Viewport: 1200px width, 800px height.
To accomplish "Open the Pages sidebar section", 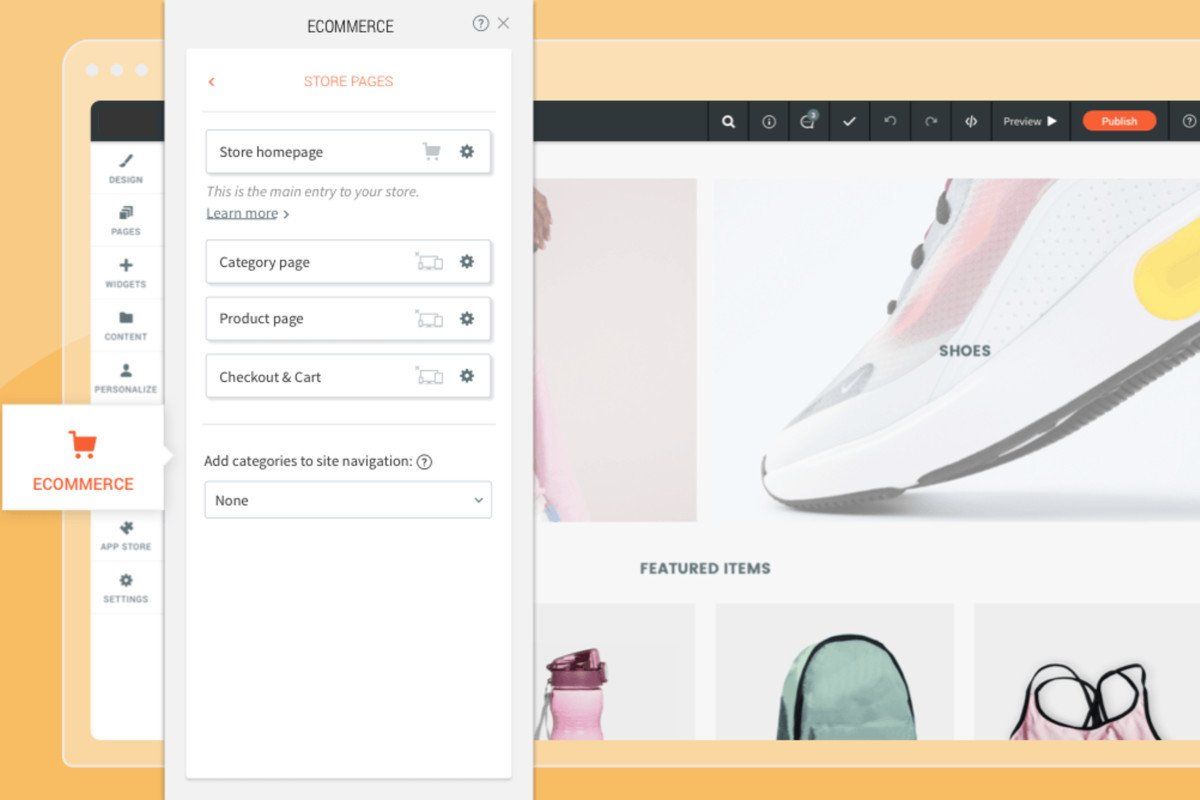I will [x=126, y=220].
